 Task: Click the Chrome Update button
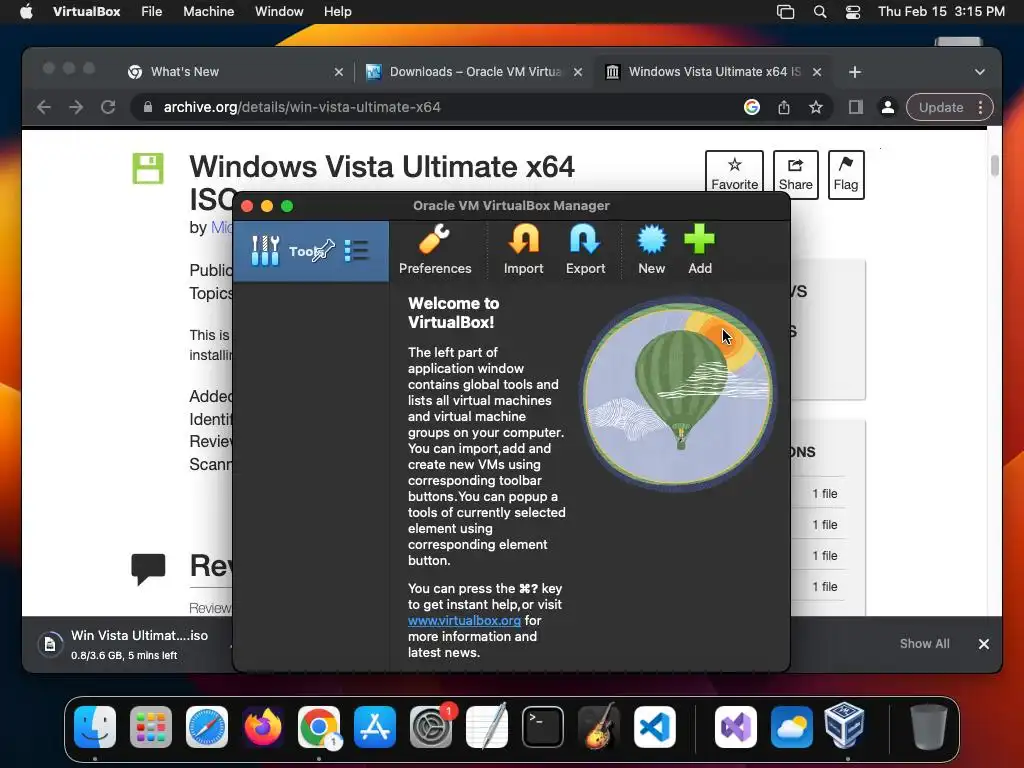940,107
